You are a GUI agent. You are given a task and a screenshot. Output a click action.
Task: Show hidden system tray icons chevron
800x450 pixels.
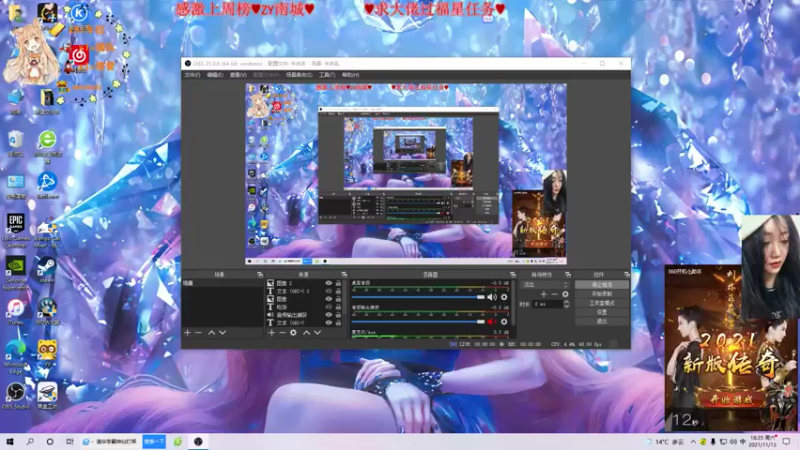[x=693, y=442]
